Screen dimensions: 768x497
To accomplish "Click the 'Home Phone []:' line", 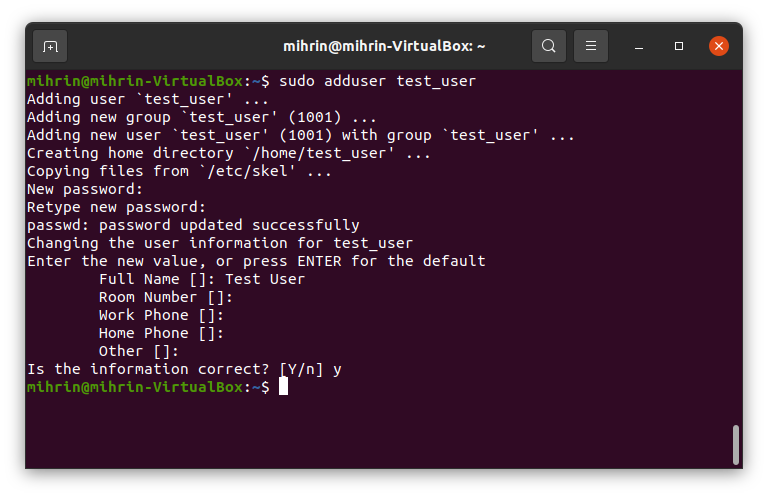I will click(x=161, y=333).
